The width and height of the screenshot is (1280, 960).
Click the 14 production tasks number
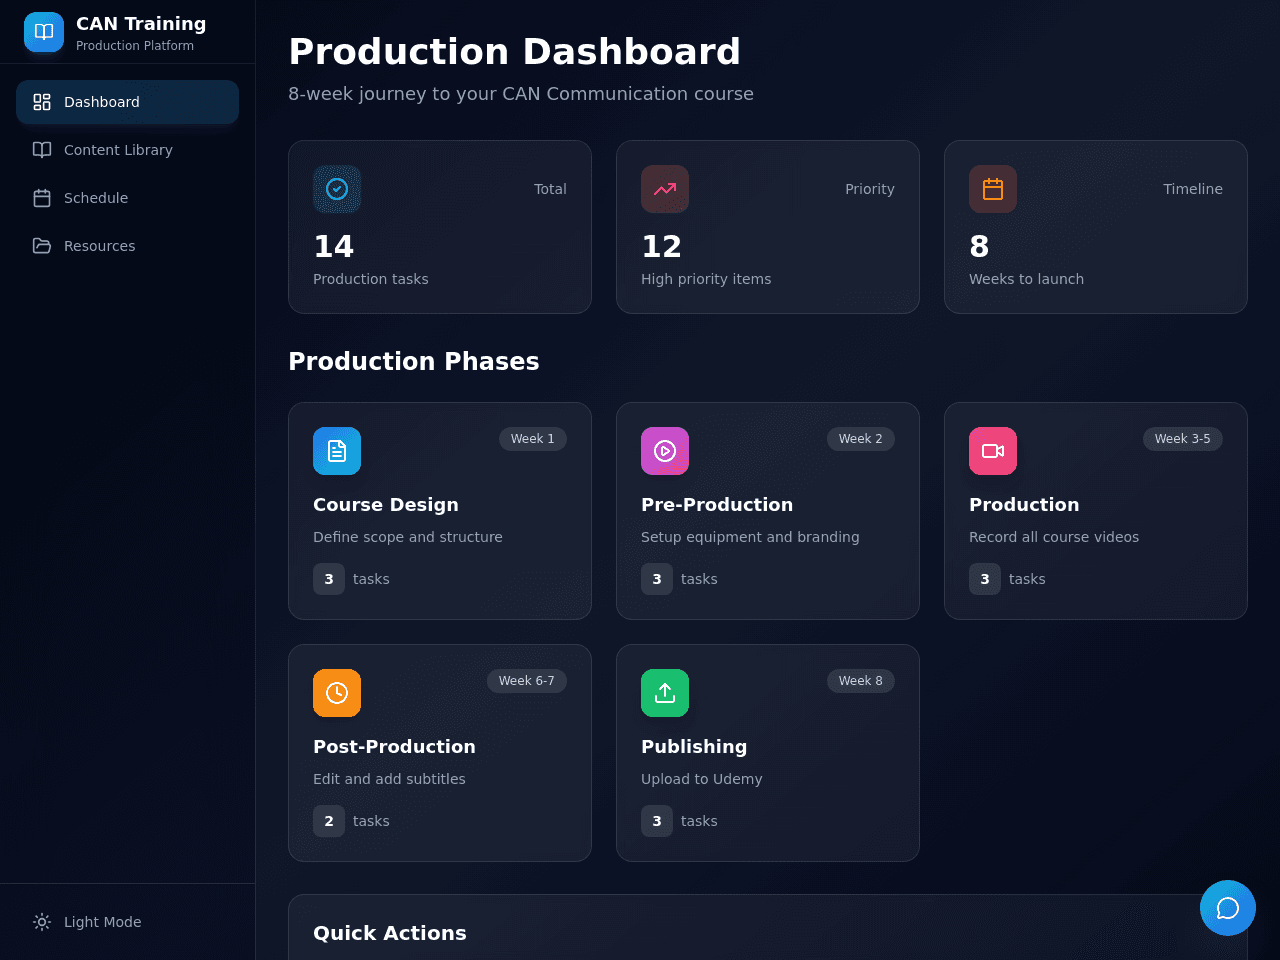[x=334, y=246]
